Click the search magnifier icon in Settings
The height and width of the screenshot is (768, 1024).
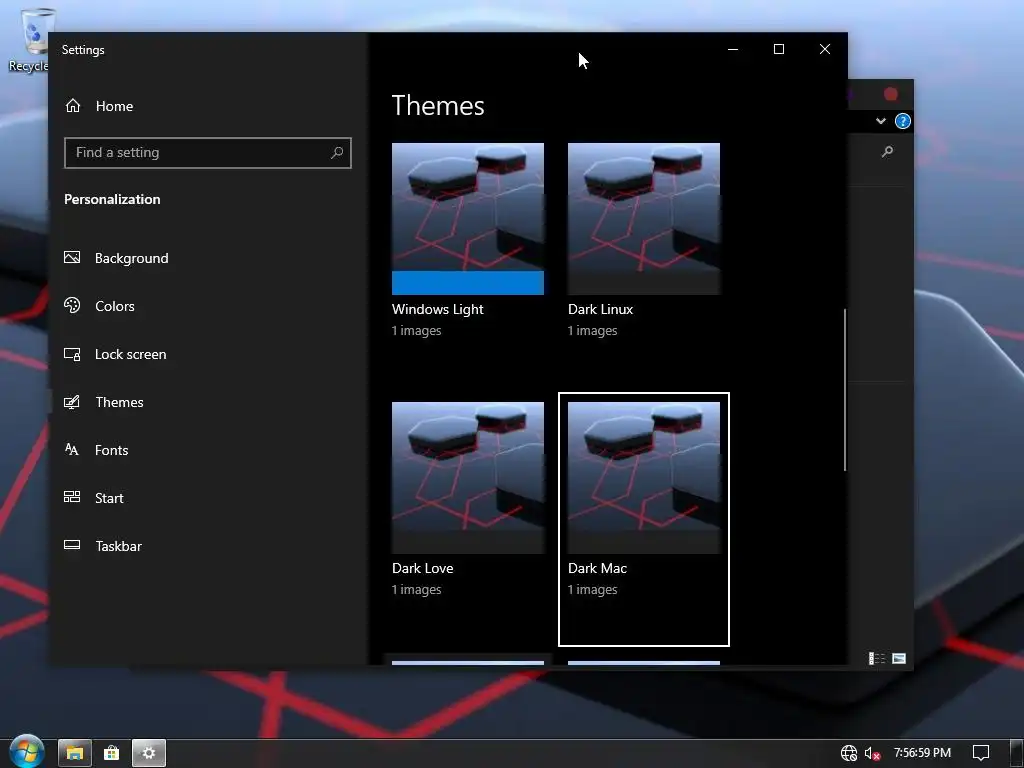pyautogui.click(x=337, y=153)
